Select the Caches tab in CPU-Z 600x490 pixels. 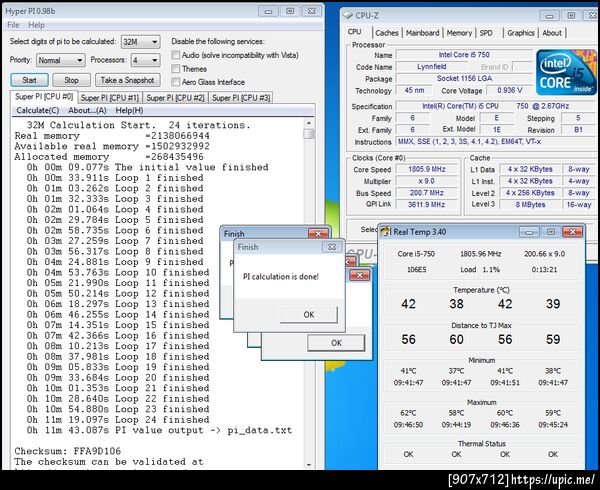click(x=387, y=33)
